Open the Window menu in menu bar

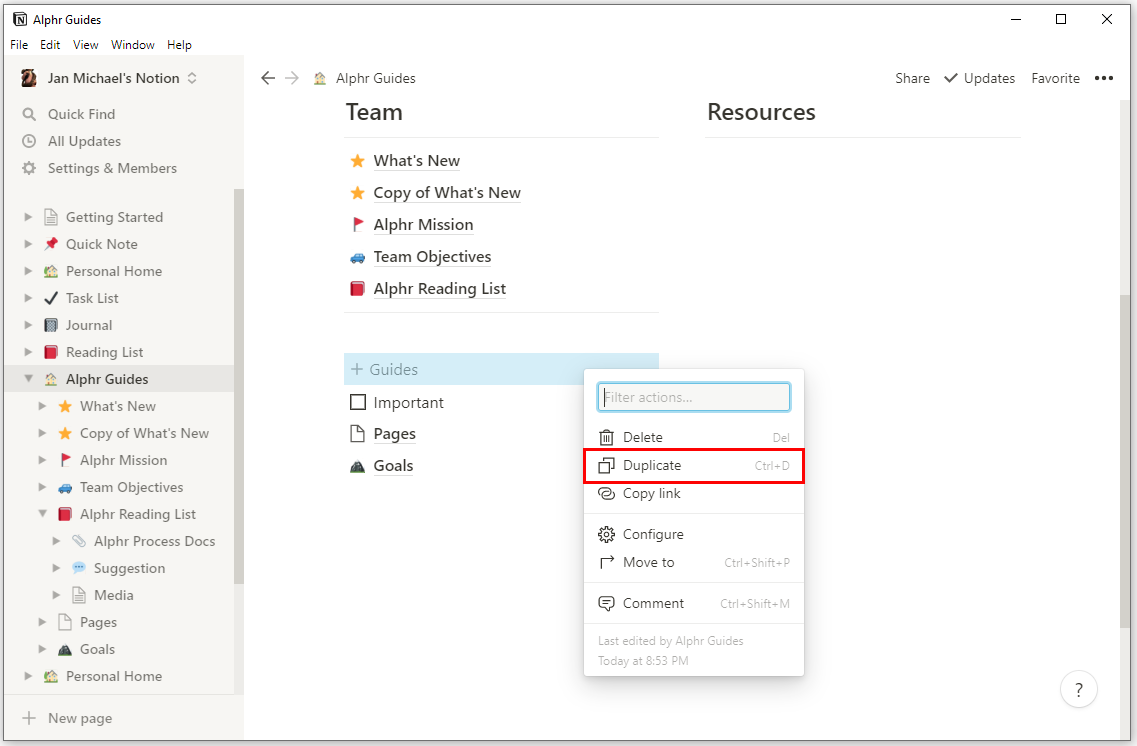pos(132,45)
